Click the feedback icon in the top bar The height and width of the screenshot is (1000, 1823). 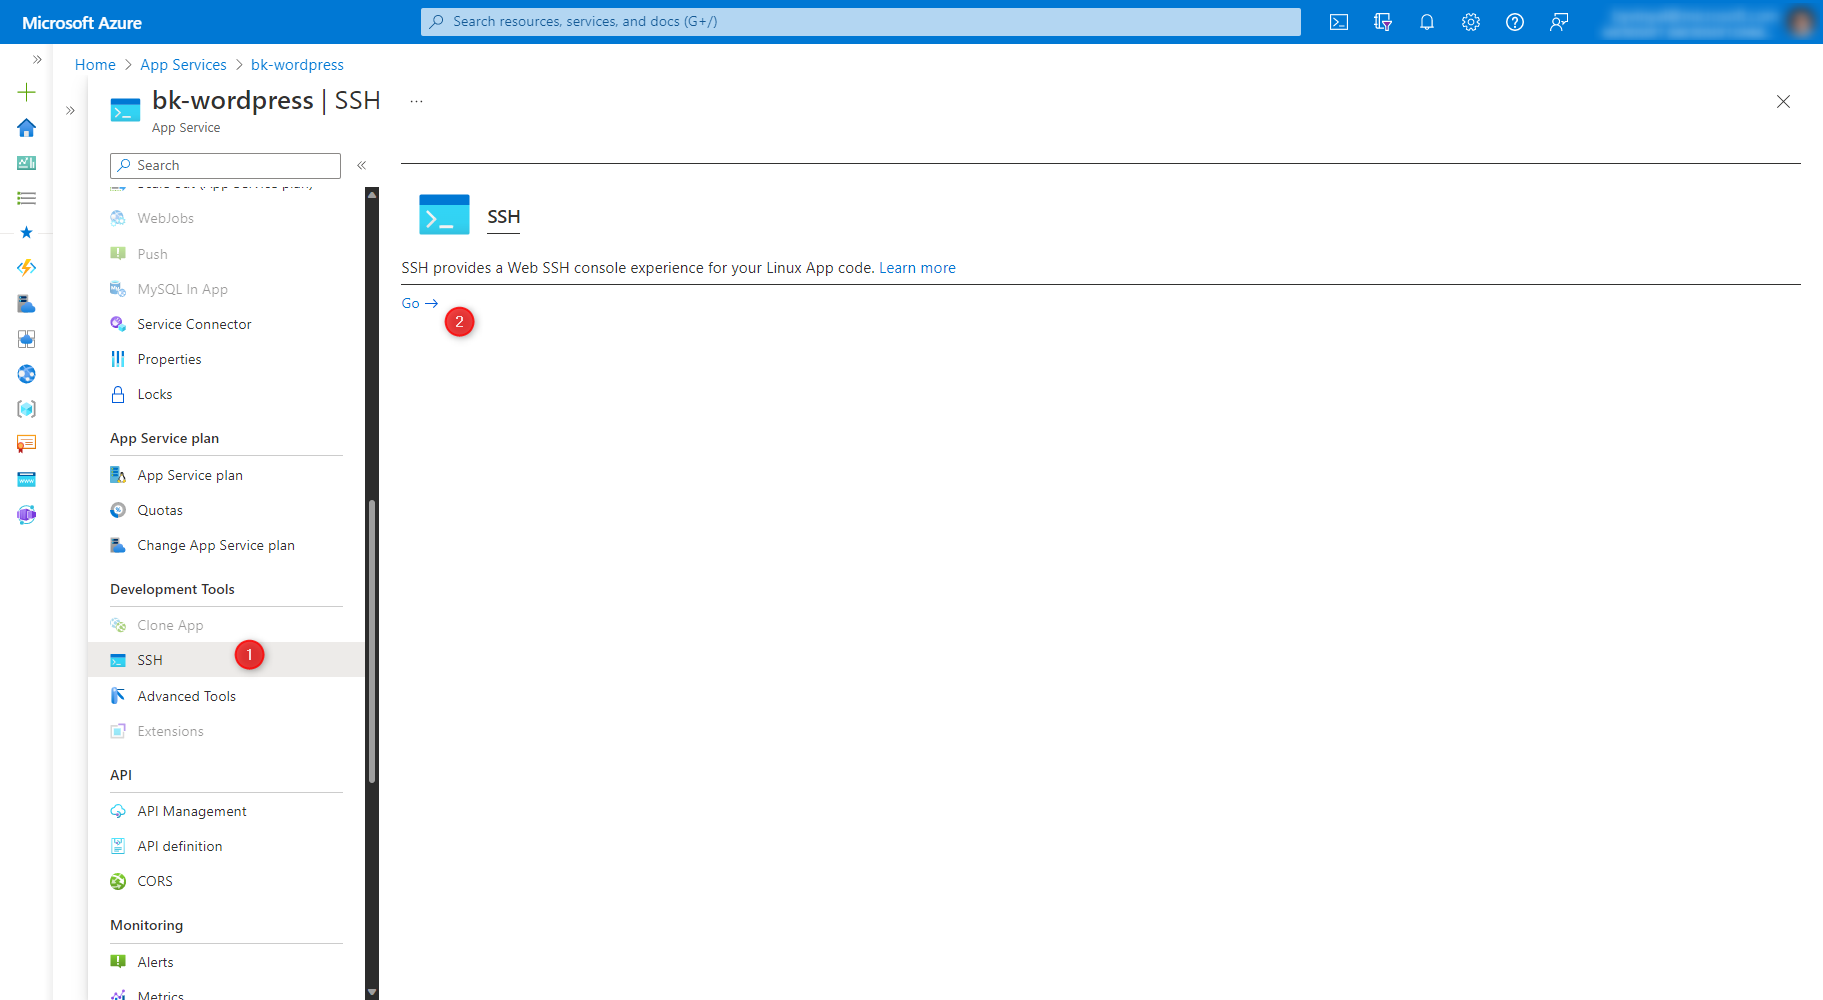(1559, 21)
